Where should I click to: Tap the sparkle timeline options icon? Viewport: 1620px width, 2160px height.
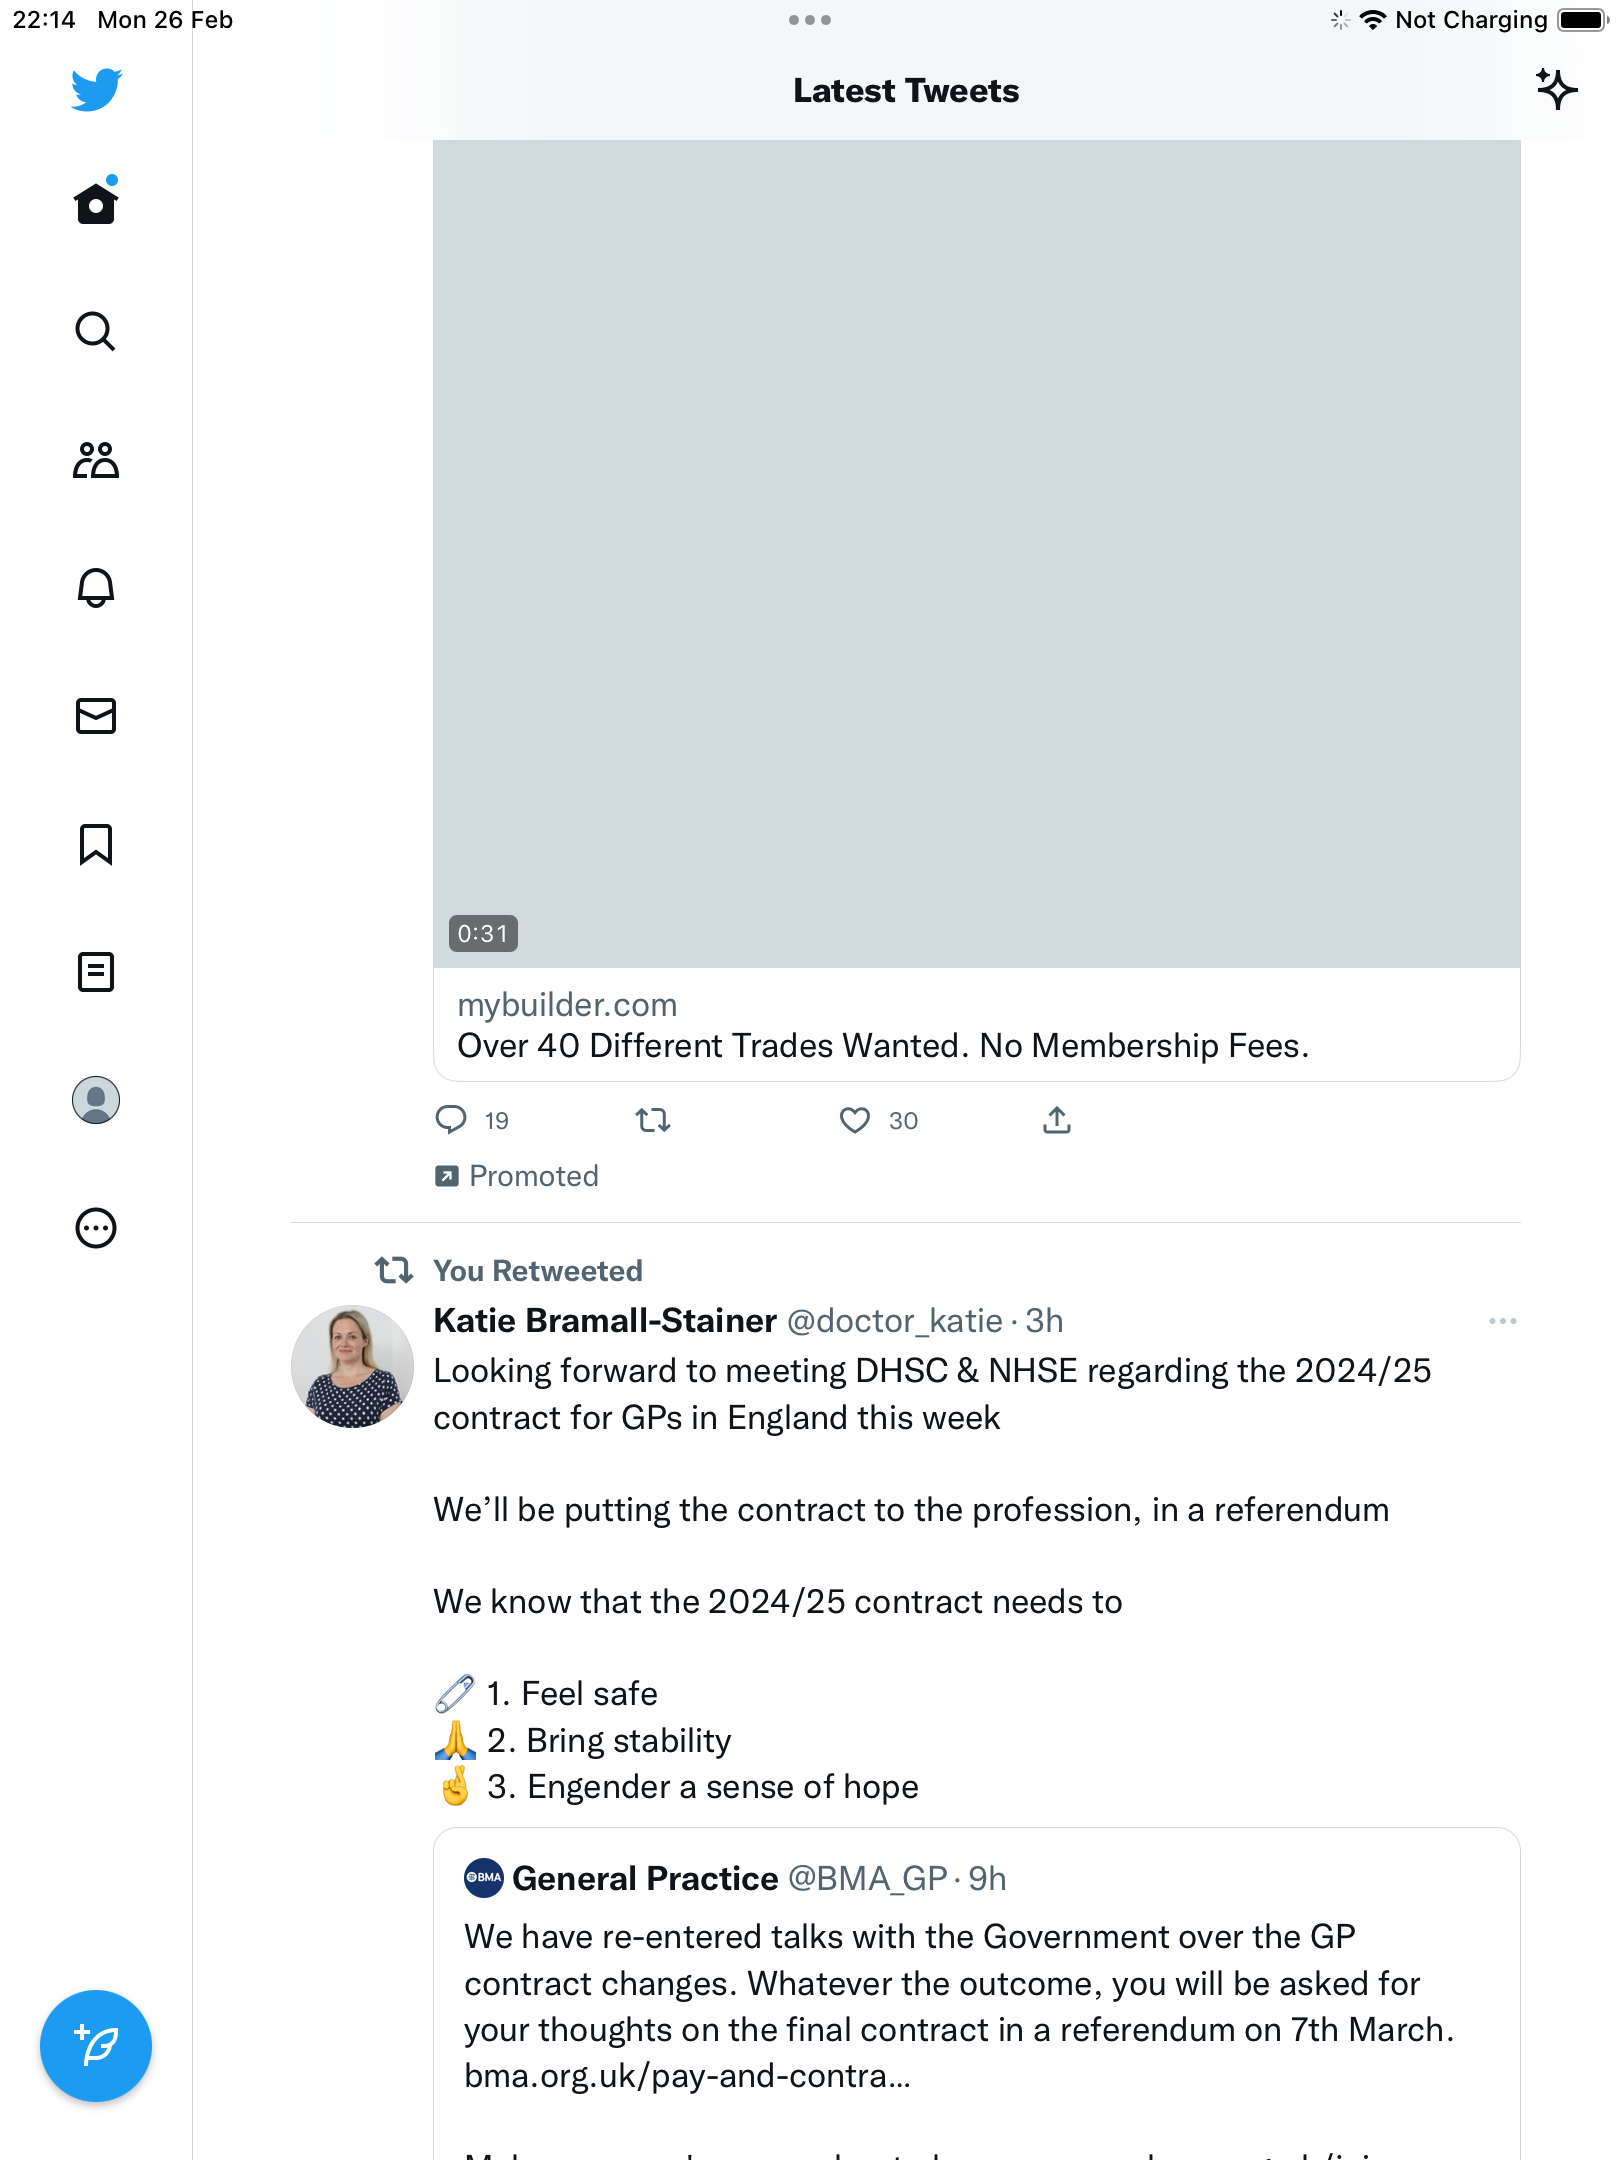(x=1557, y=90)
